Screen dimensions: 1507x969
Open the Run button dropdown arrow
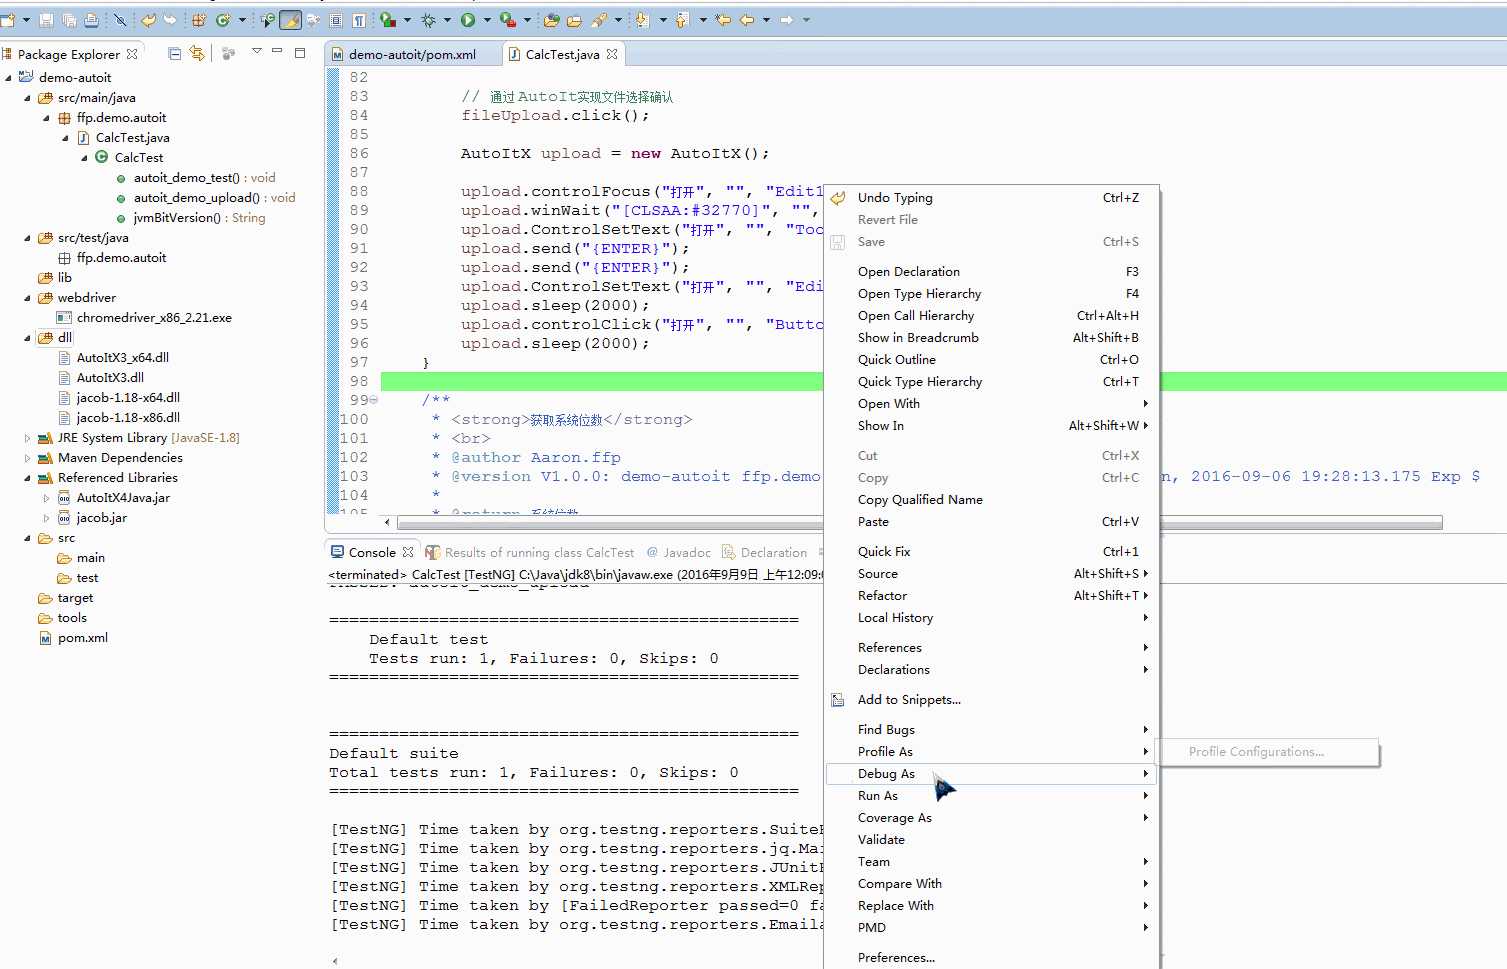point(487,20)
